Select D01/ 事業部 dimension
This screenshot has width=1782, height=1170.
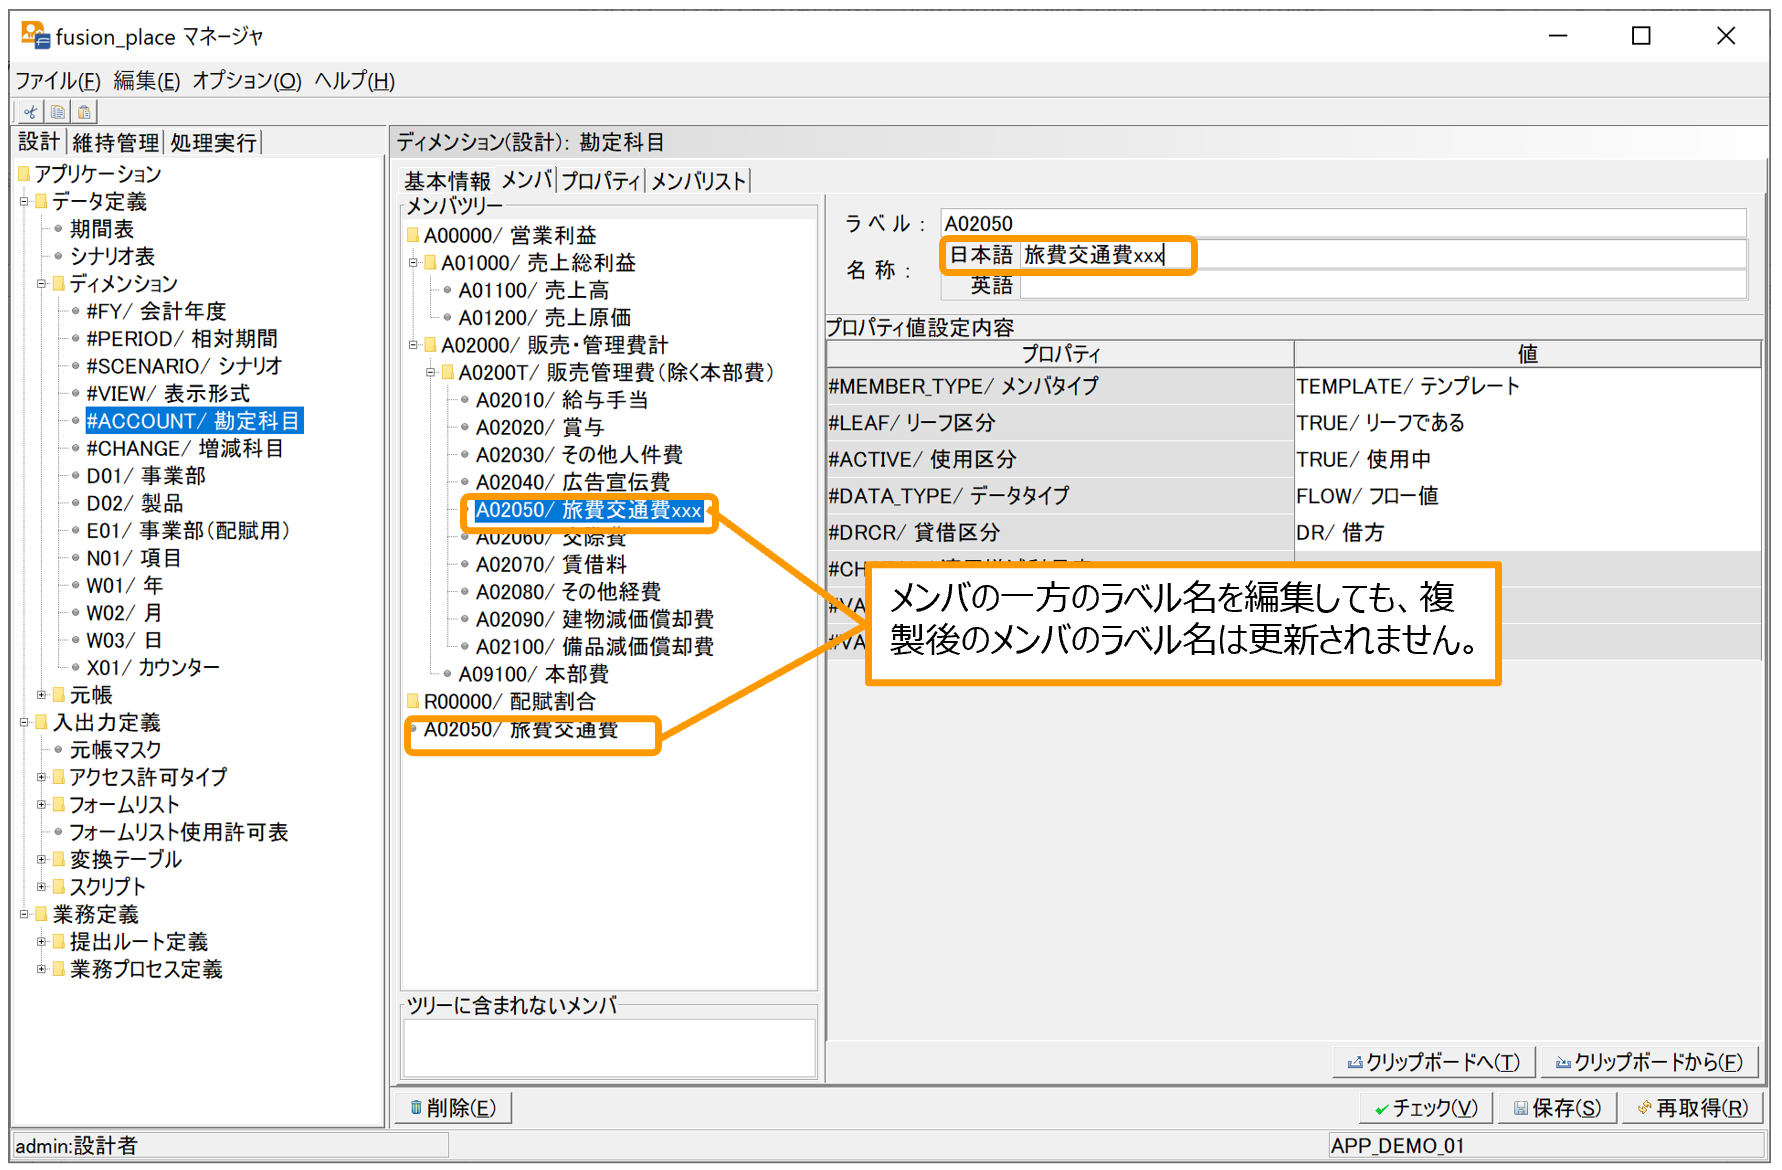click(146, 476)
